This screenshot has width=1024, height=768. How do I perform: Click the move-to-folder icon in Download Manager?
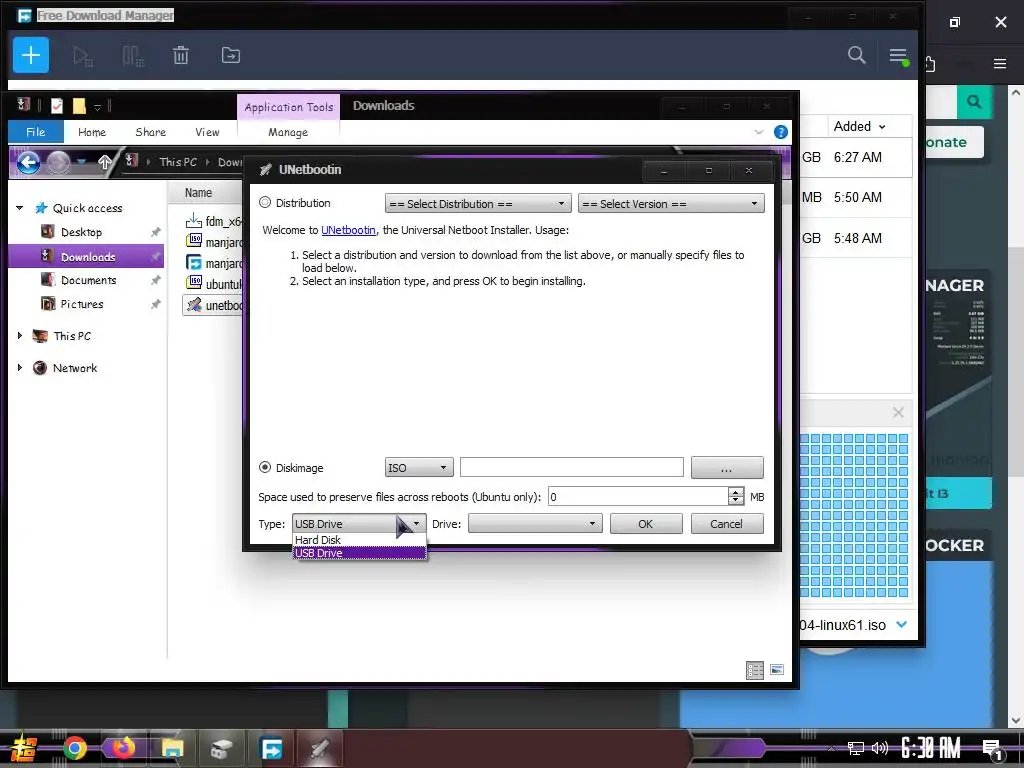pyautogui.click(x=231, y=56)
